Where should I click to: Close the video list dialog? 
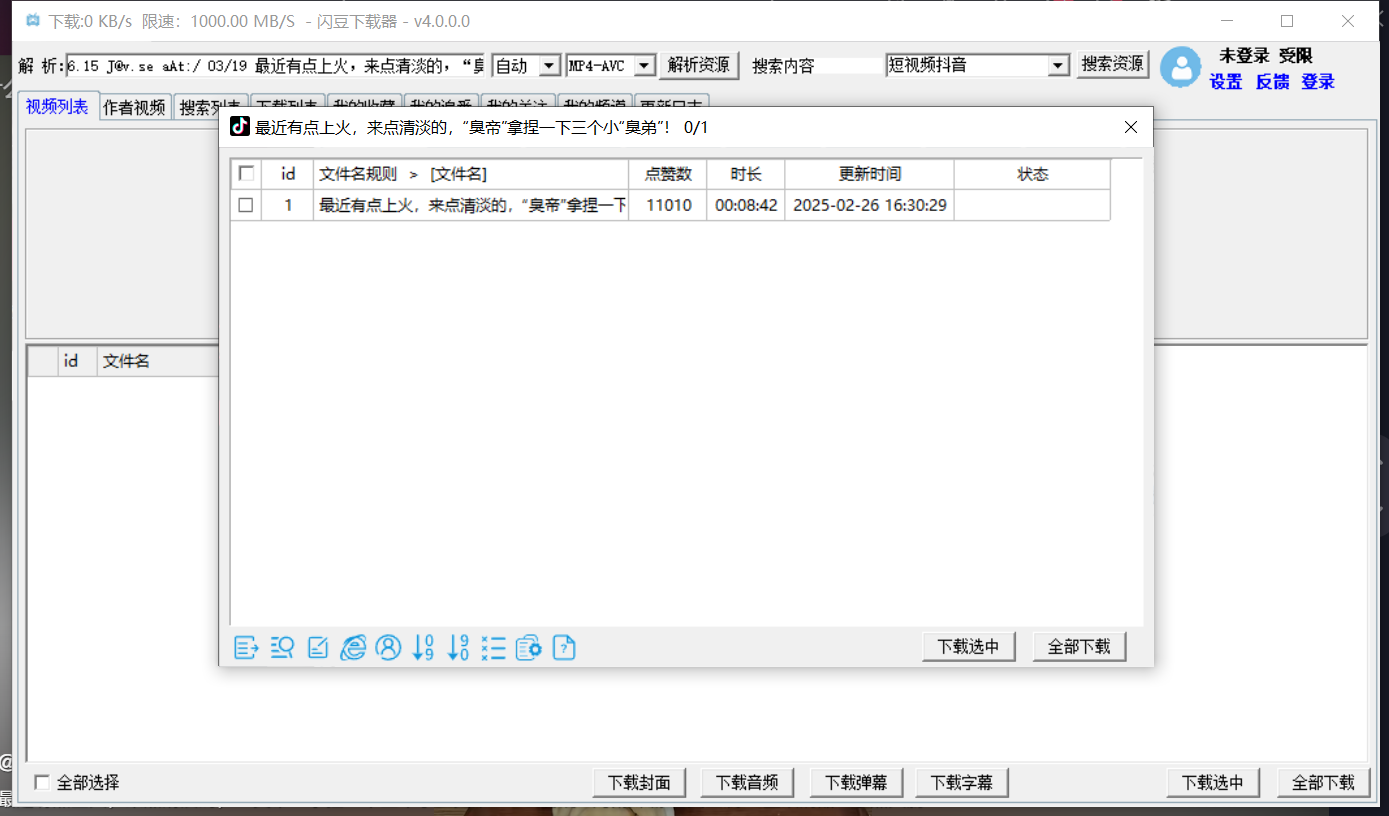click(x=1131, y=128)
